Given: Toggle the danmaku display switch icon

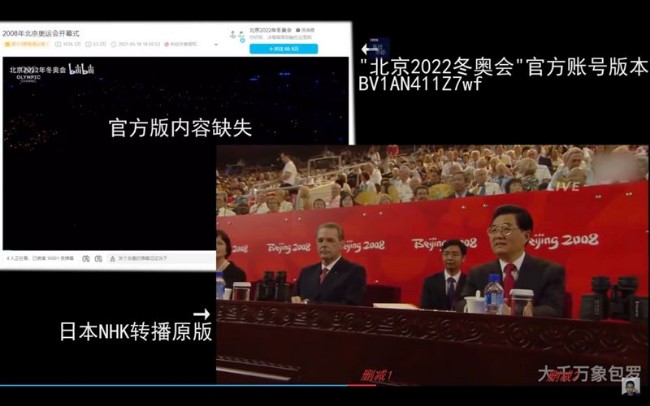Looking at the screenshot, I should 85,258.
